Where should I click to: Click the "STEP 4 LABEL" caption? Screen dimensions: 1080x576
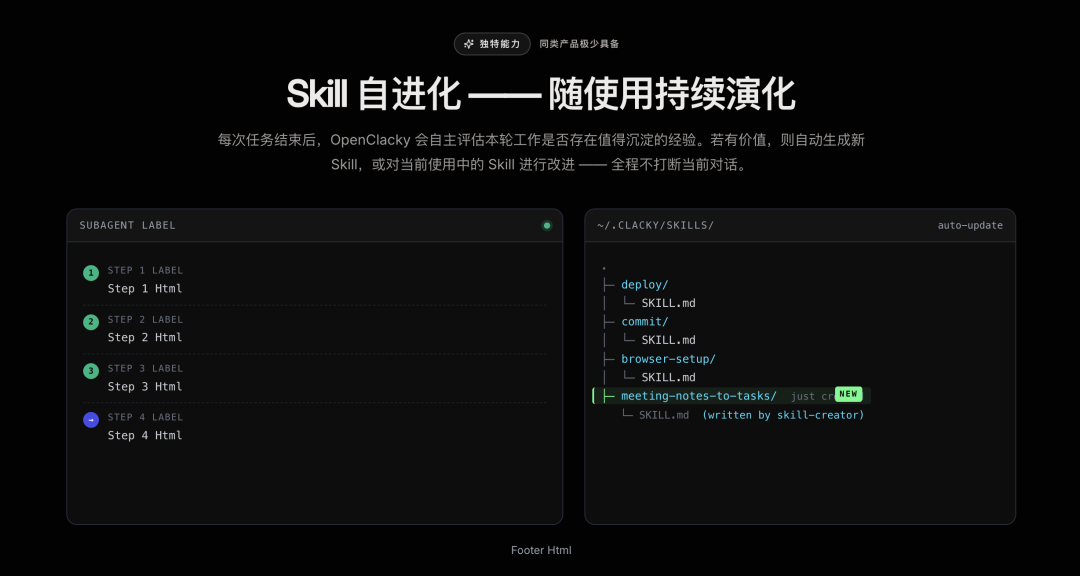pos(145,417)
